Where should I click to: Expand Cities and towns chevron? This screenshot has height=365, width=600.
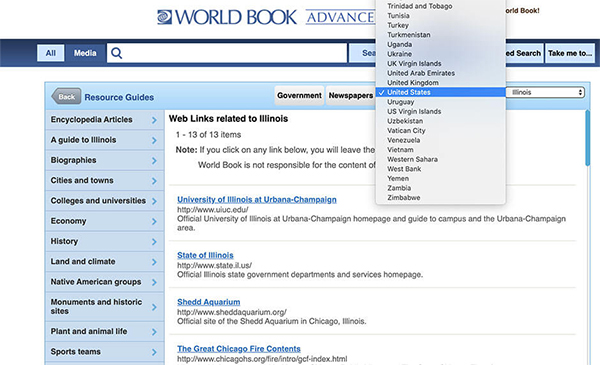(x=154, y=181)
